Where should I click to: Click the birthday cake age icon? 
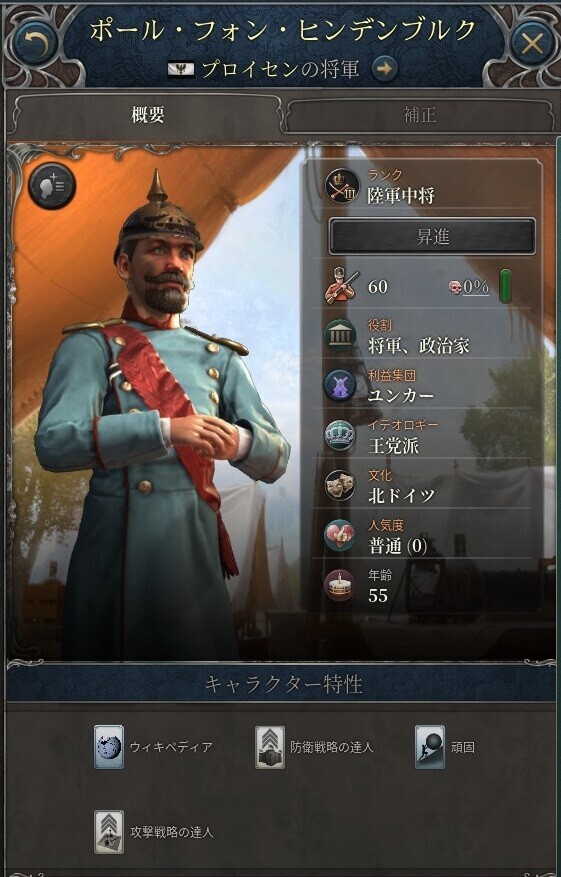tap(340, 585)
